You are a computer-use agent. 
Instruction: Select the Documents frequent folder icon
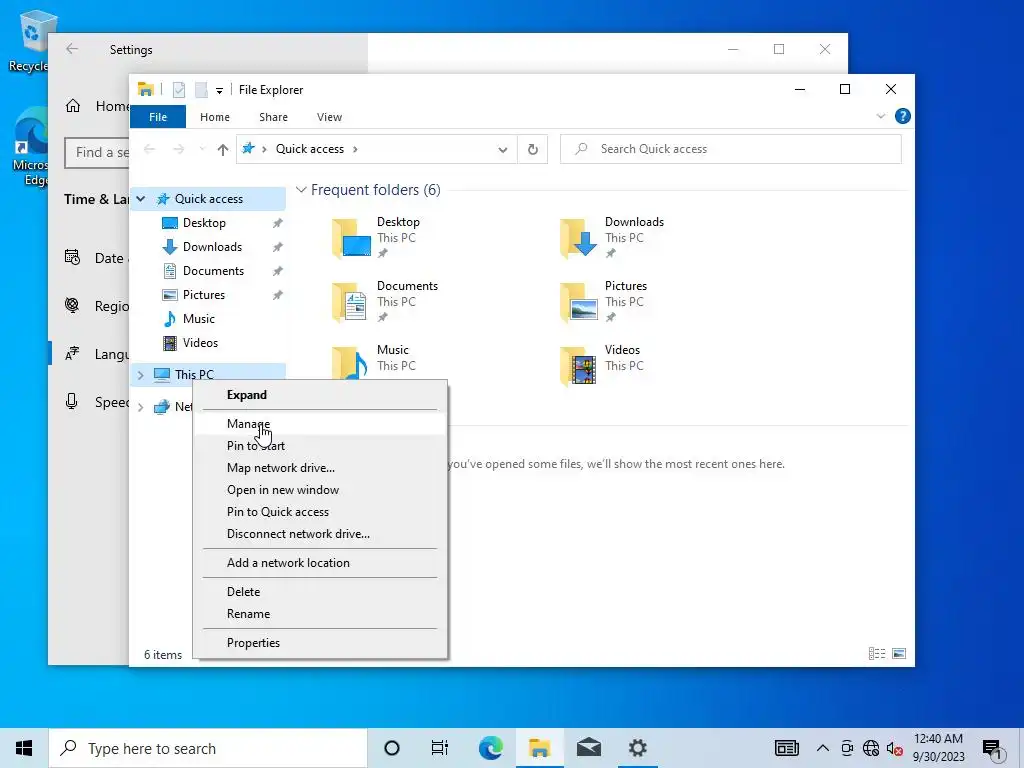click(x=350, y=302)
